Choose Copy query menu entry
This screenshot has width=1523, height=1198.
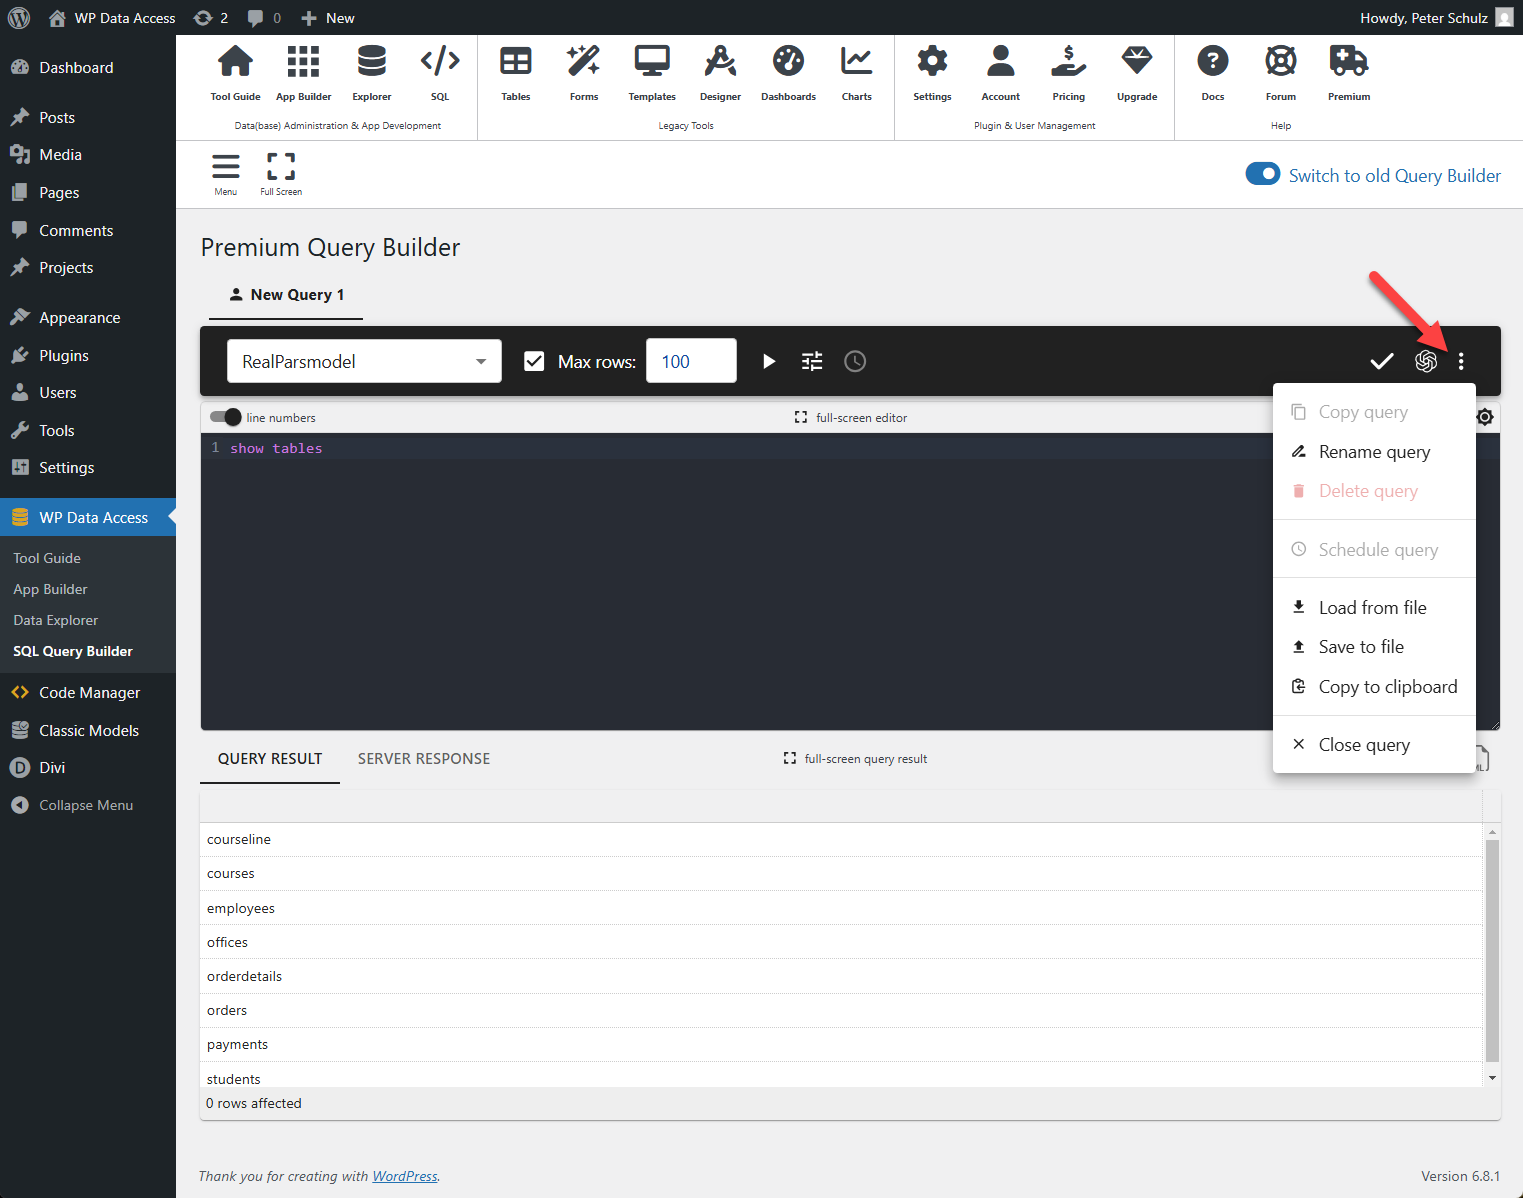pos(1374,412)
